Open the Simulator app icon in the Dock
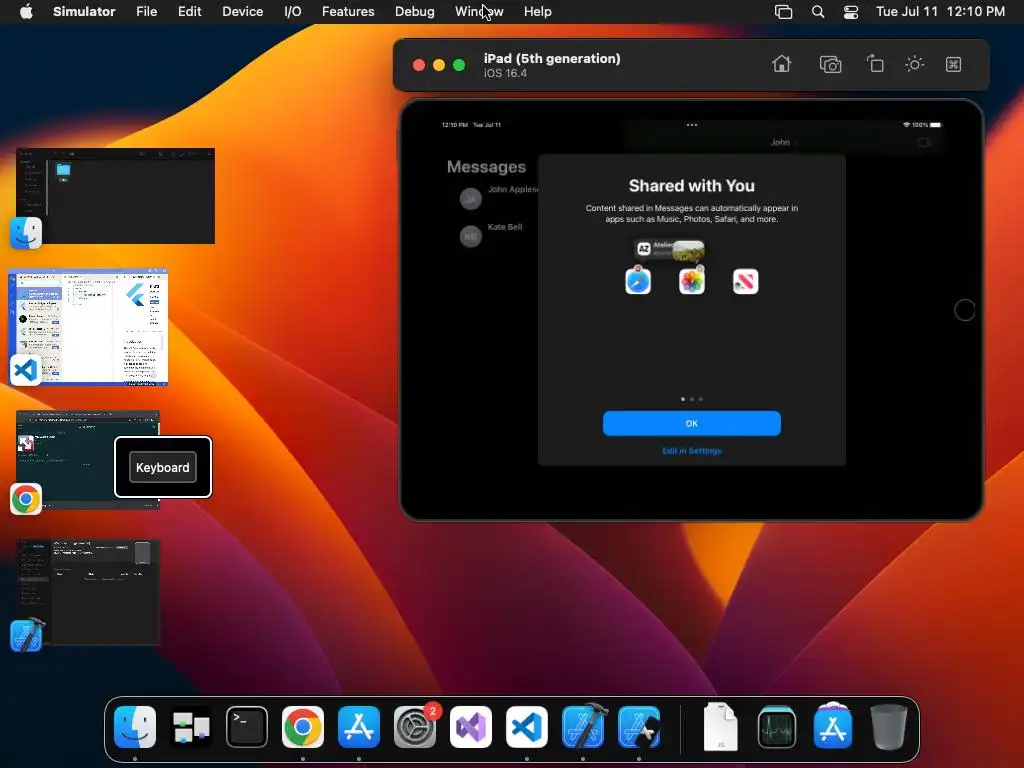 639,727
